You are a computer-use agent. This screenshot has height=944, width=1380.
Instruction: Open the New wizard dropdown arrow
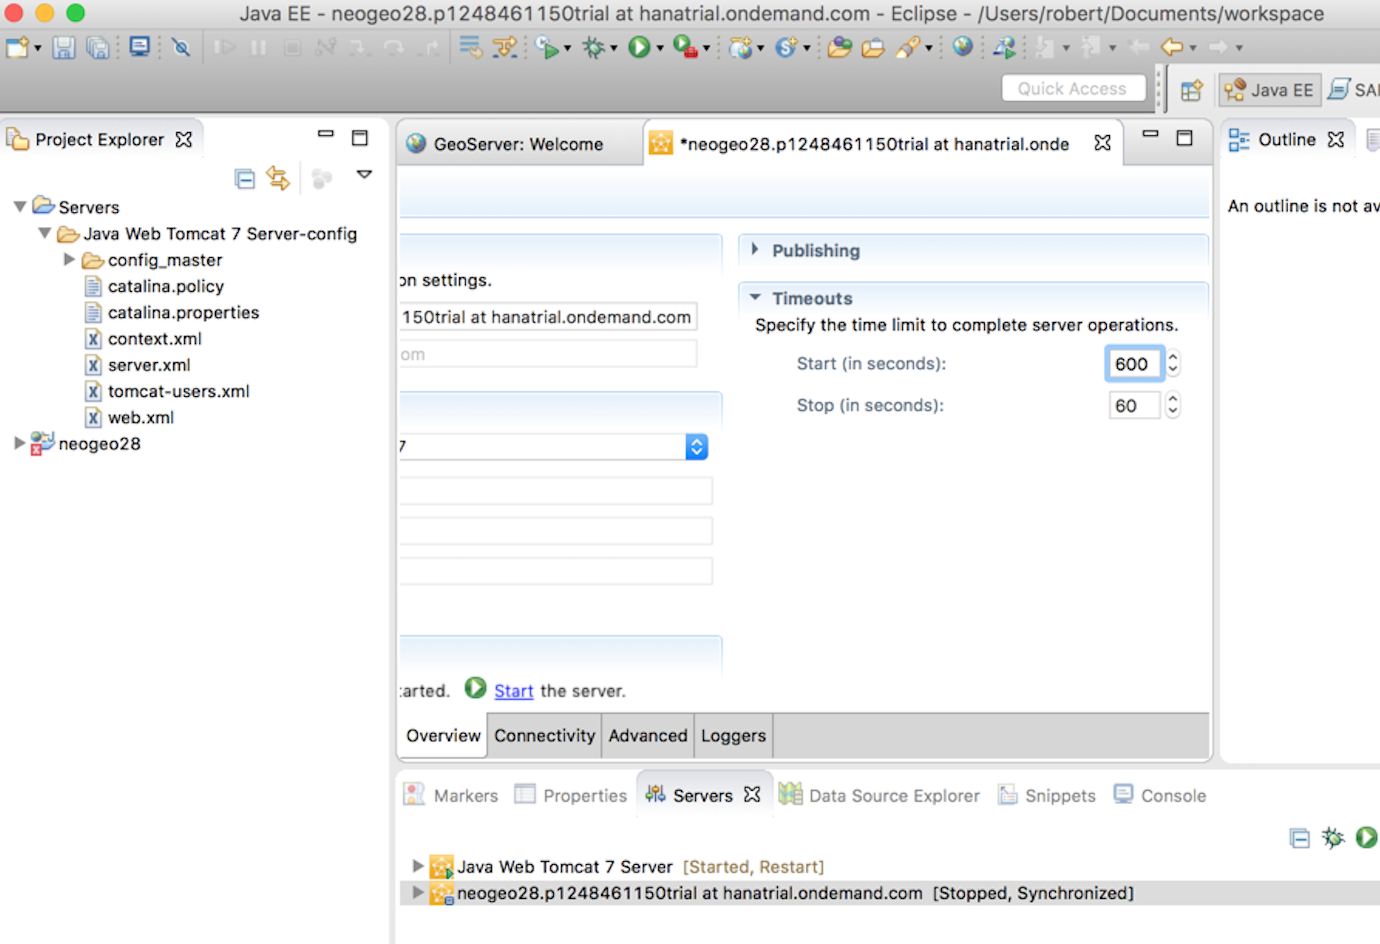(x=38, y=48)
